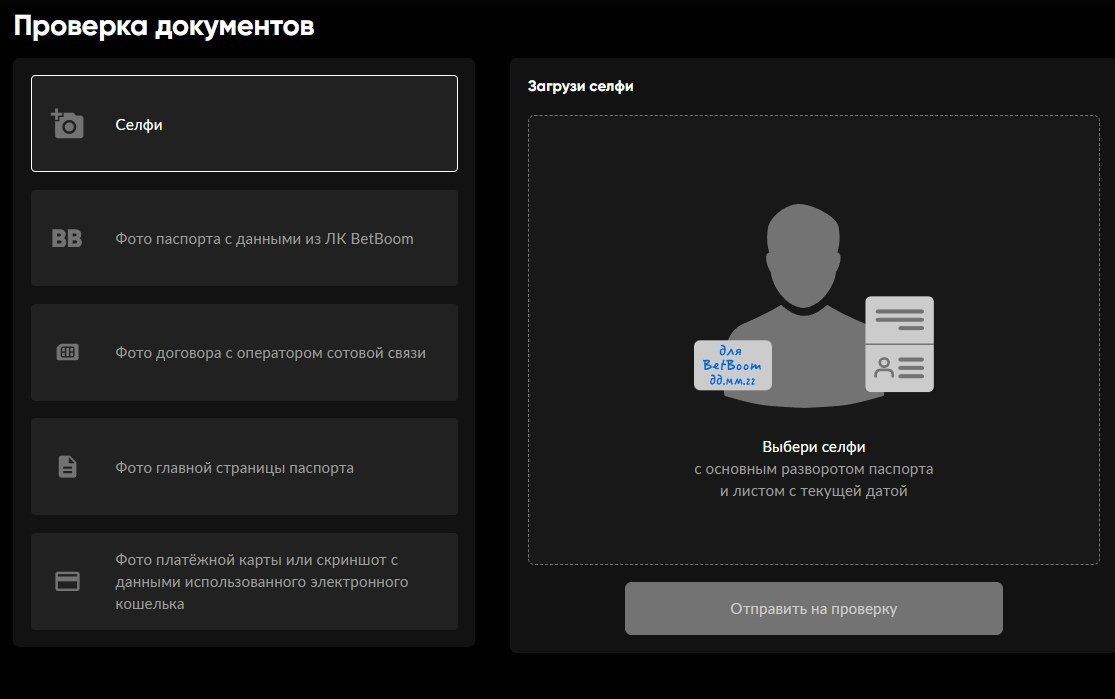The height and width of the screenshot is (699, 1115).
Task: Click the 'с основным разворотом паспорта' hint text
Action: point(813,469)
